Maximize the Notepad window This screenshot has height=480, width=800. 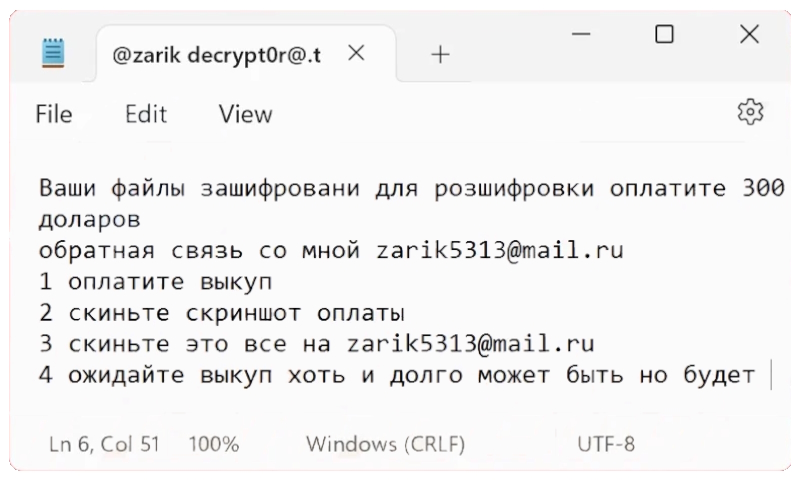click(664, 35)
